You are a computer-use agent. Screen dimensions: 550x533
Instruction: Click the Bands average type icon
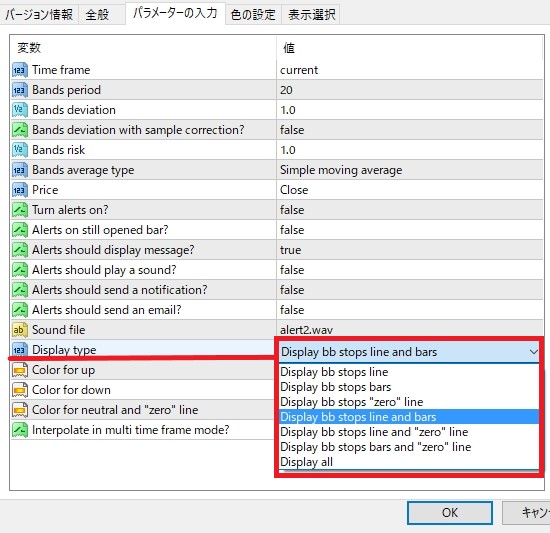tap(20, 170)
